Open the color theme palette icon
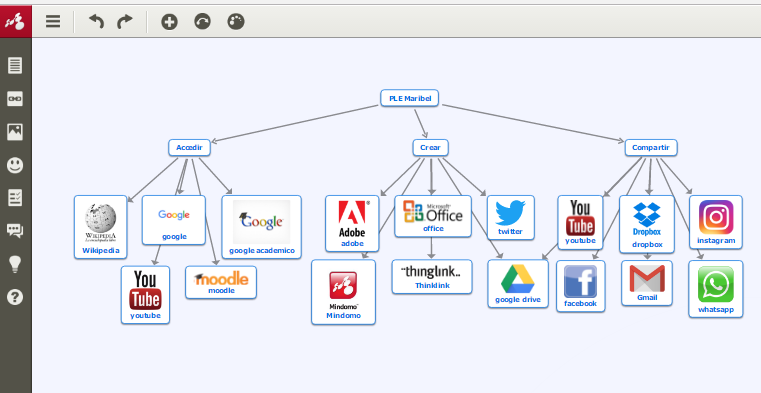 coord(235,21)
